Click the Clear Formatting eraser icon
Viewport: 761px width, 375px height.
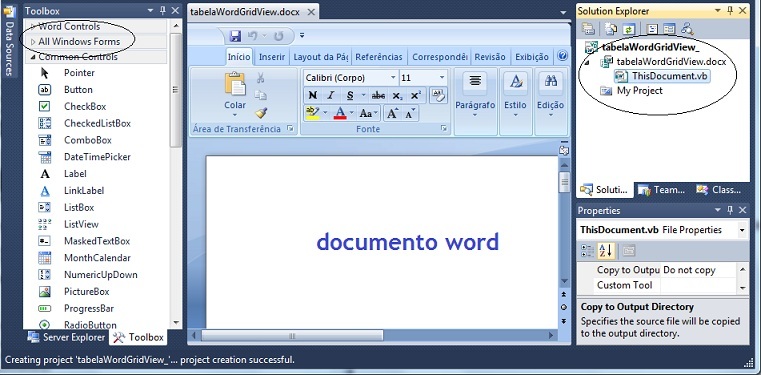438,95
